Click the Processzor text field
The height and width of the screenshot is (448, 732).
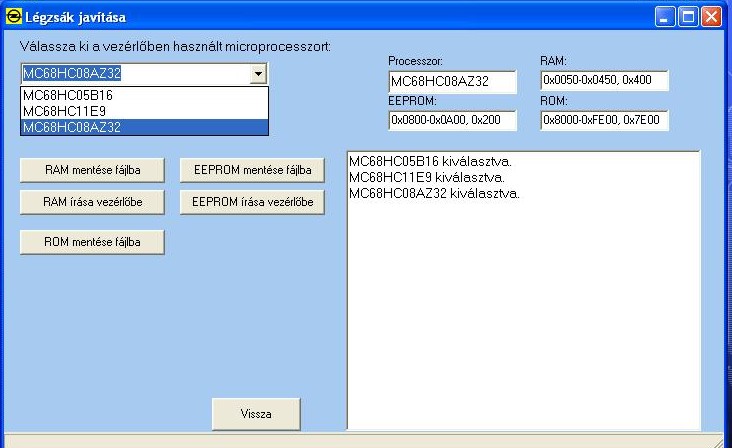pyautogui.click(x=452, y=82)
